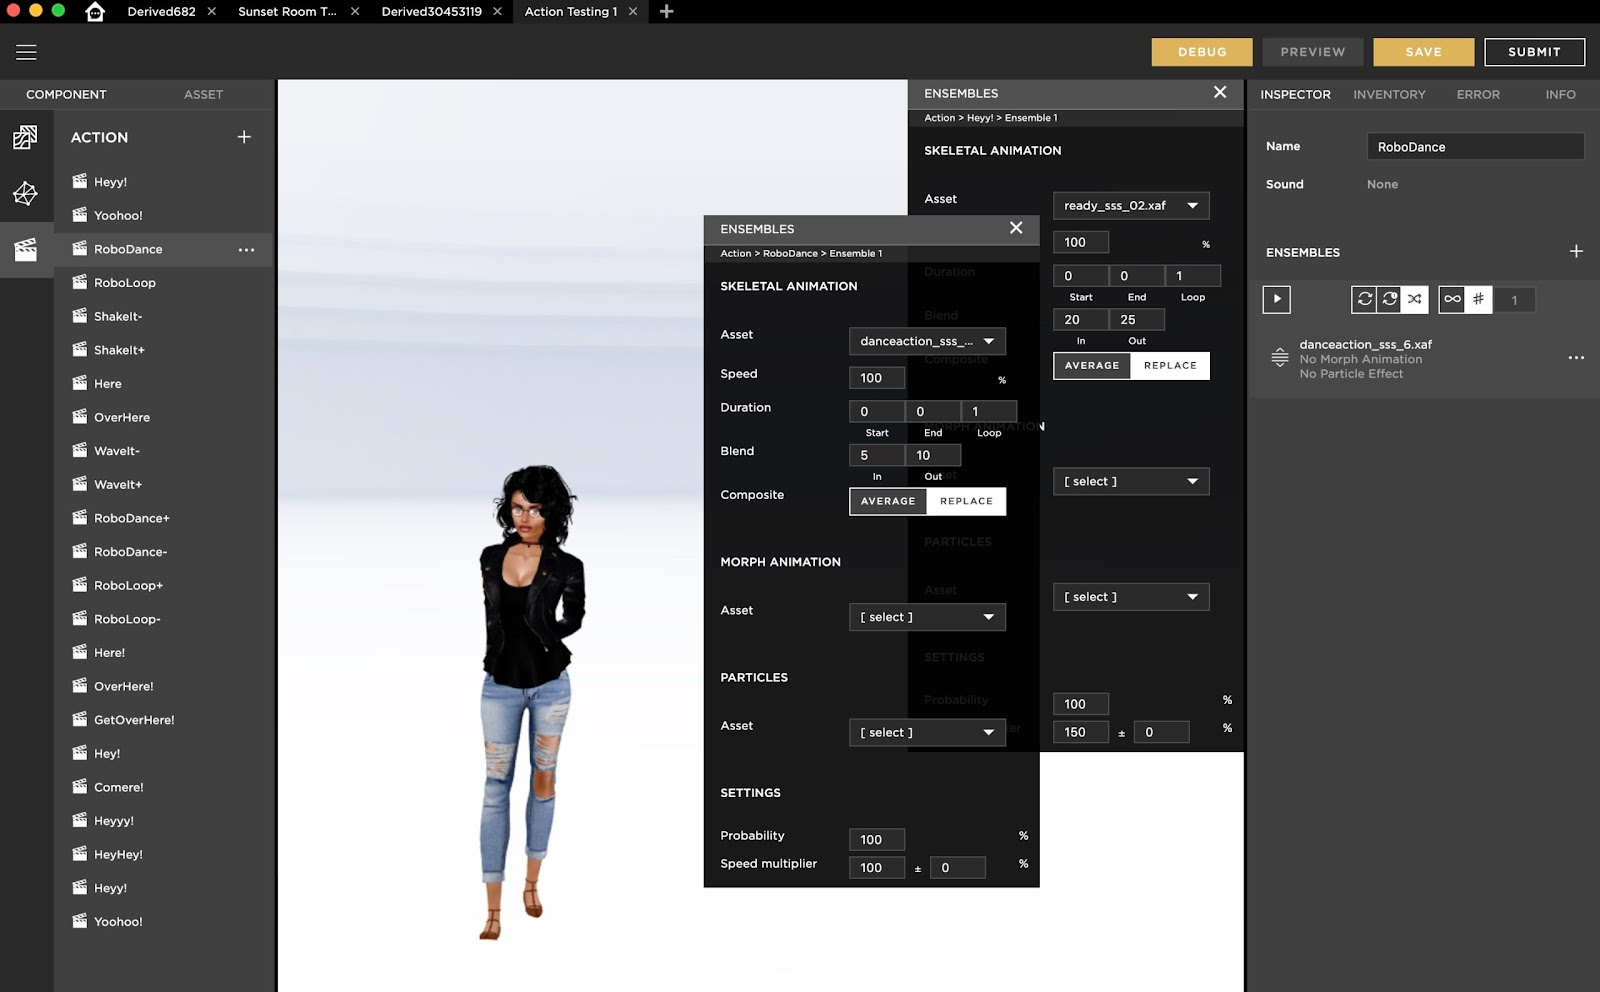
Task: Edit the ensemble loop count number field
Action: click(x=1514, y=300)
